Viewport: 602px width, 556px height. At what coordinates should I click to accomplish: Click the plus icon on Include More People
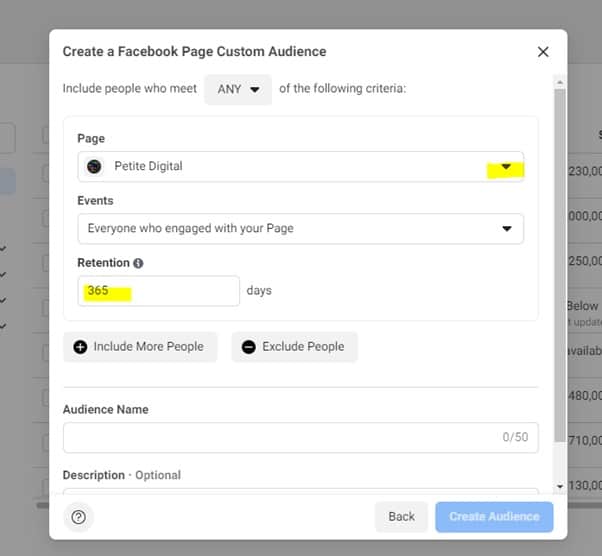click(x=80, y=347)
